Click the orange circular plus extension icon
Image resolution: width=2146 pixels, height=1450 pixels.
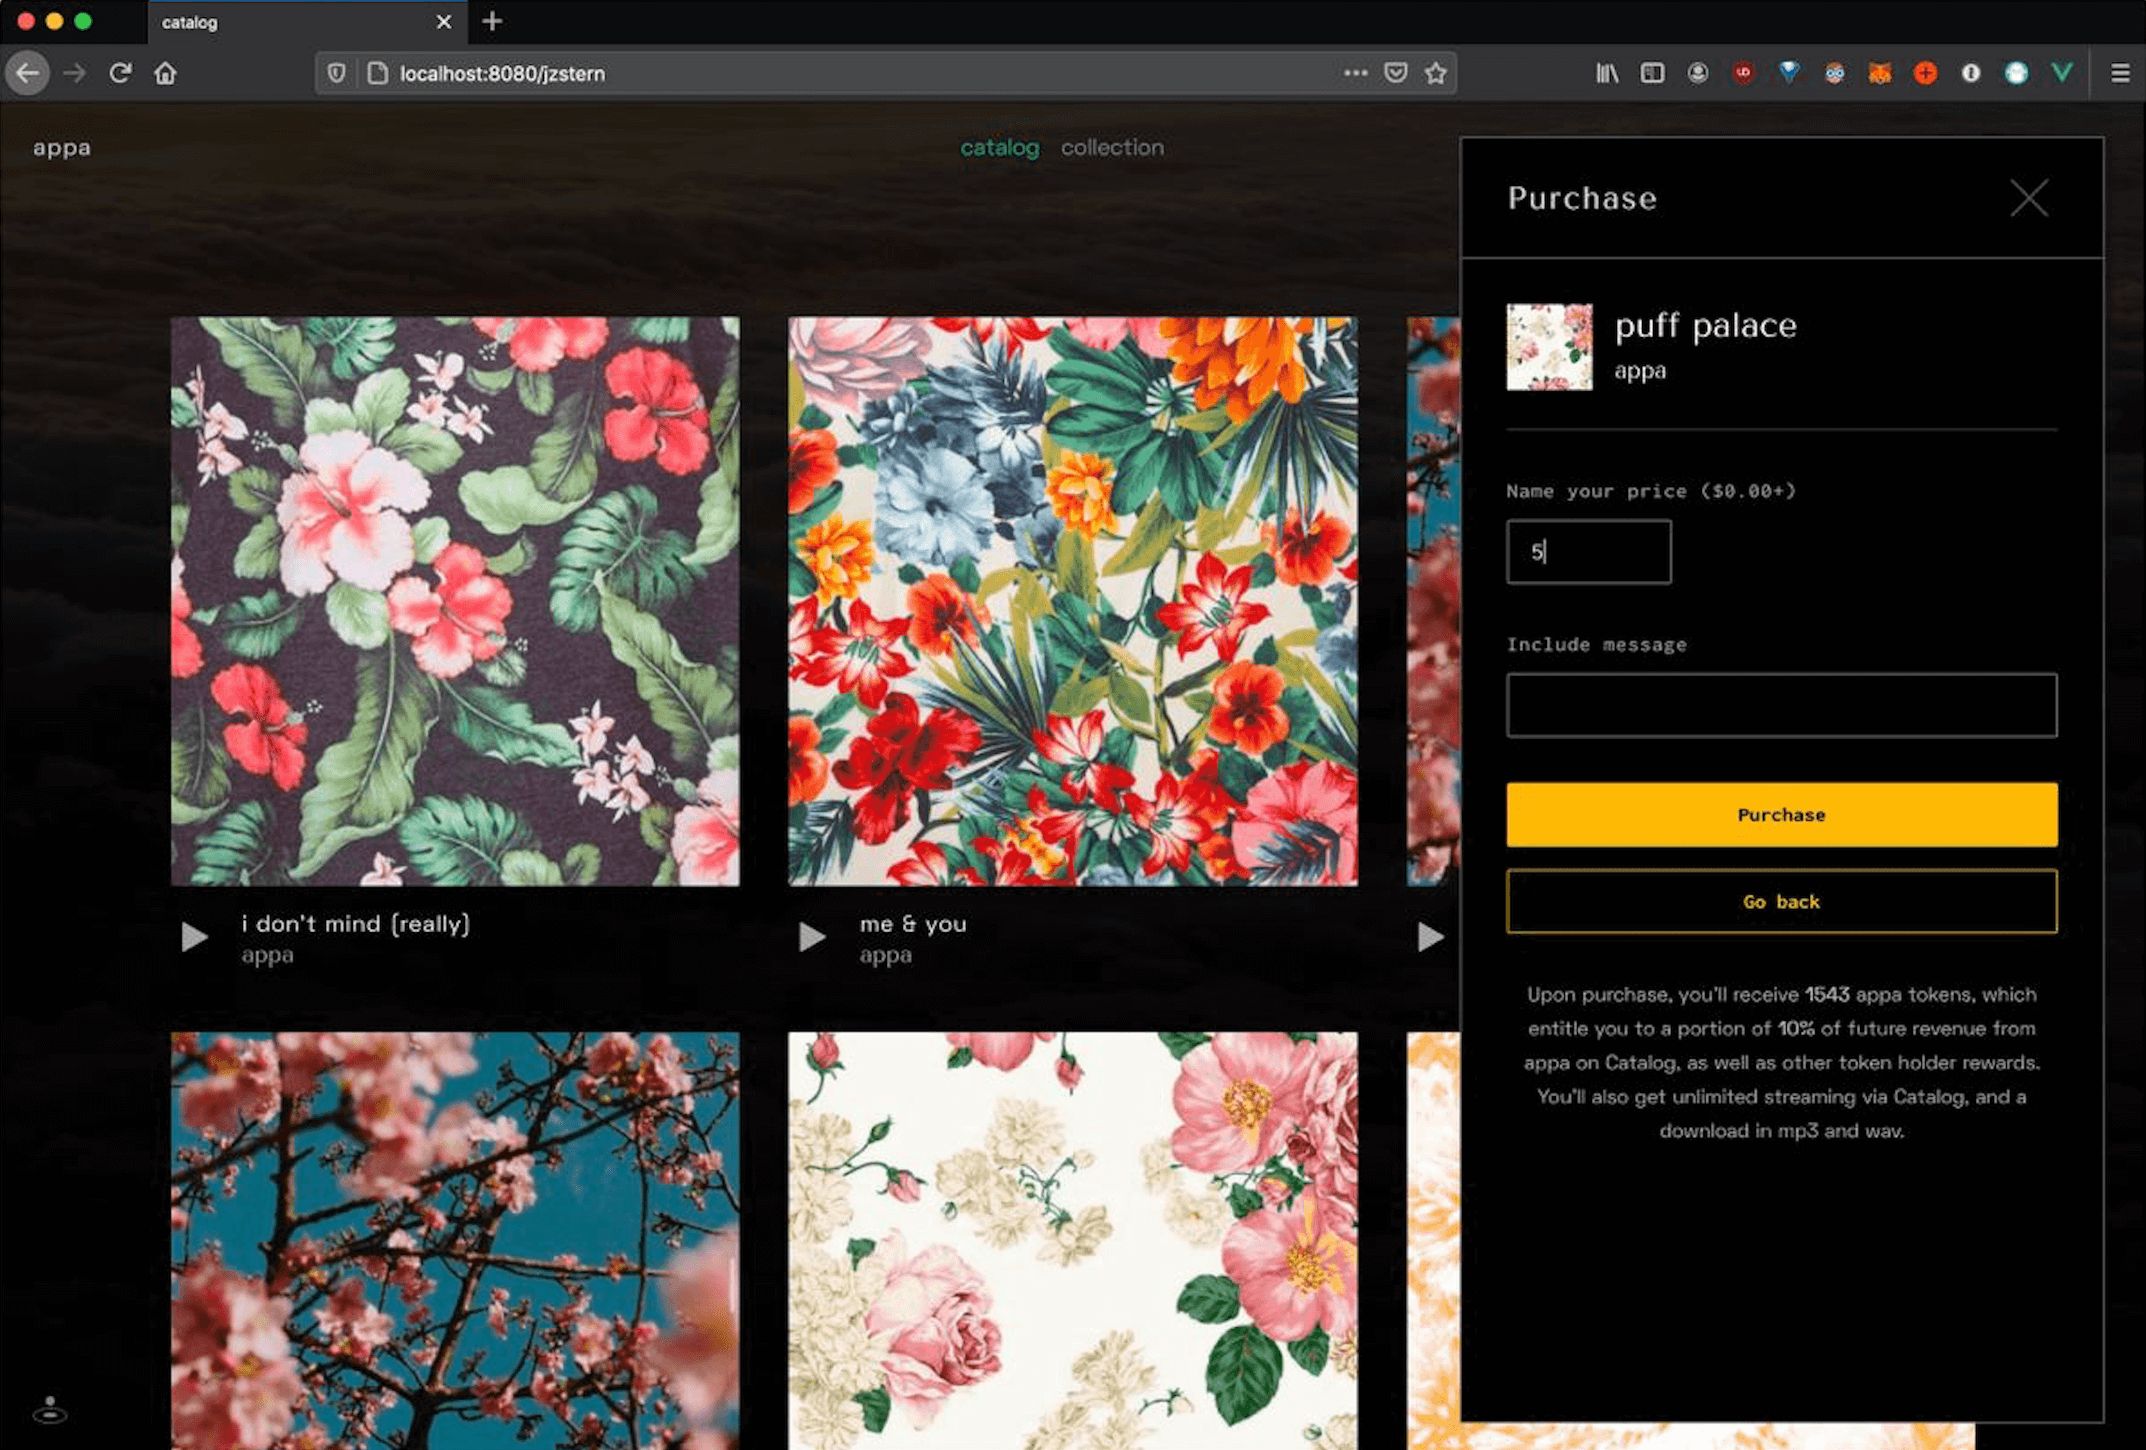[x=1925, y=73]
